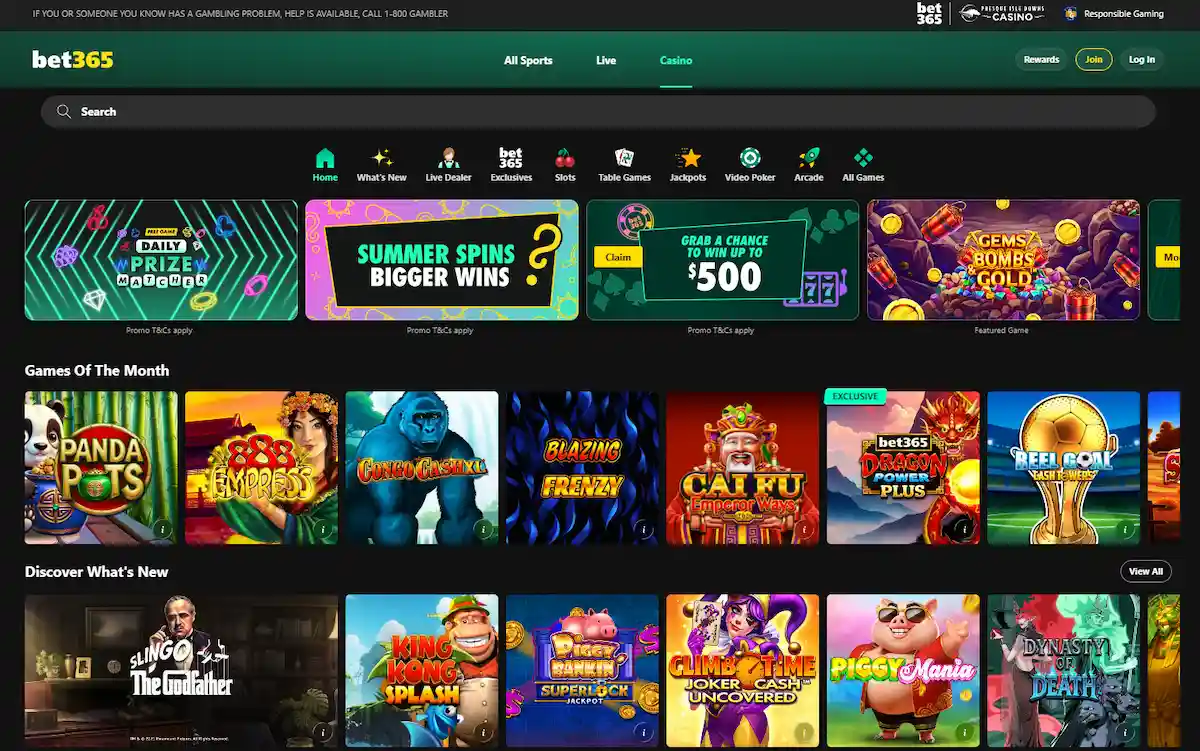Launch the Reel Goal game
The height and width of the screenshot is (751, 1200).
point(1063,467)
